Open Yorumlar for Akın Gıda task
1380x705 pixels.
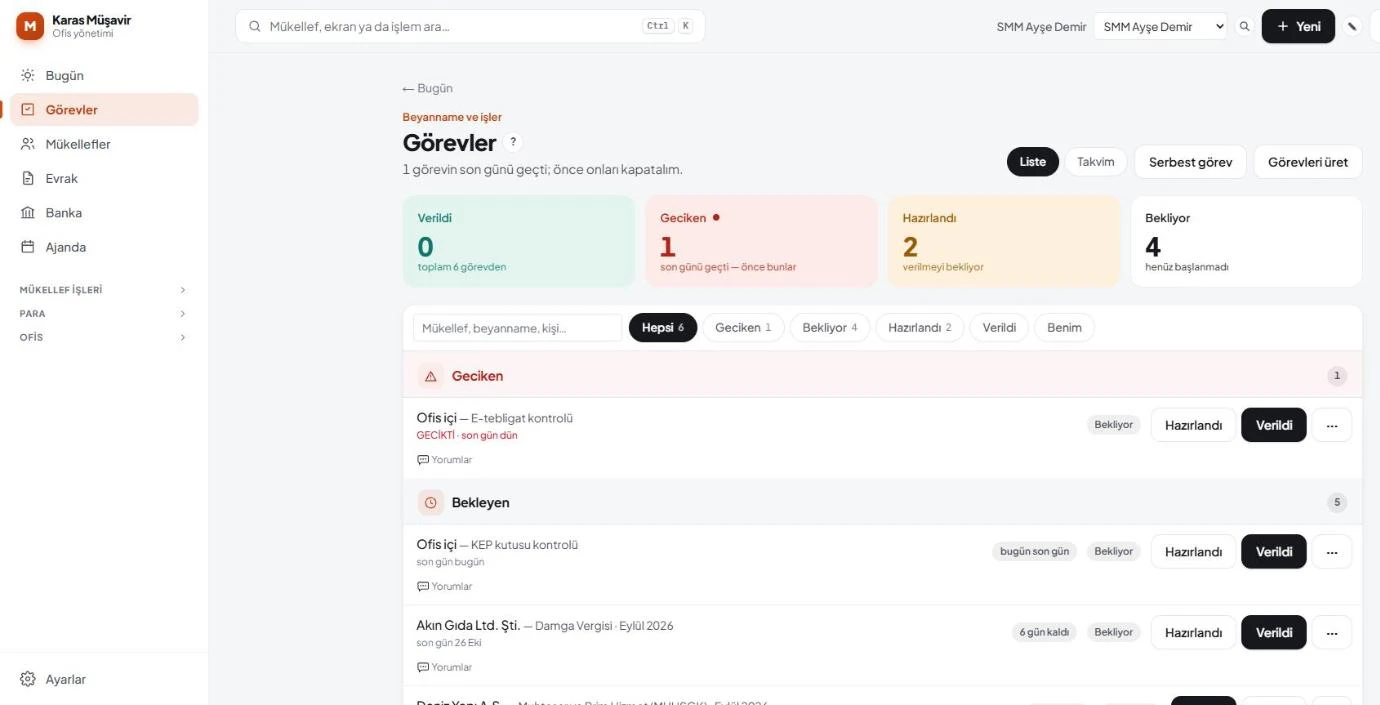(x=445, y=667)
